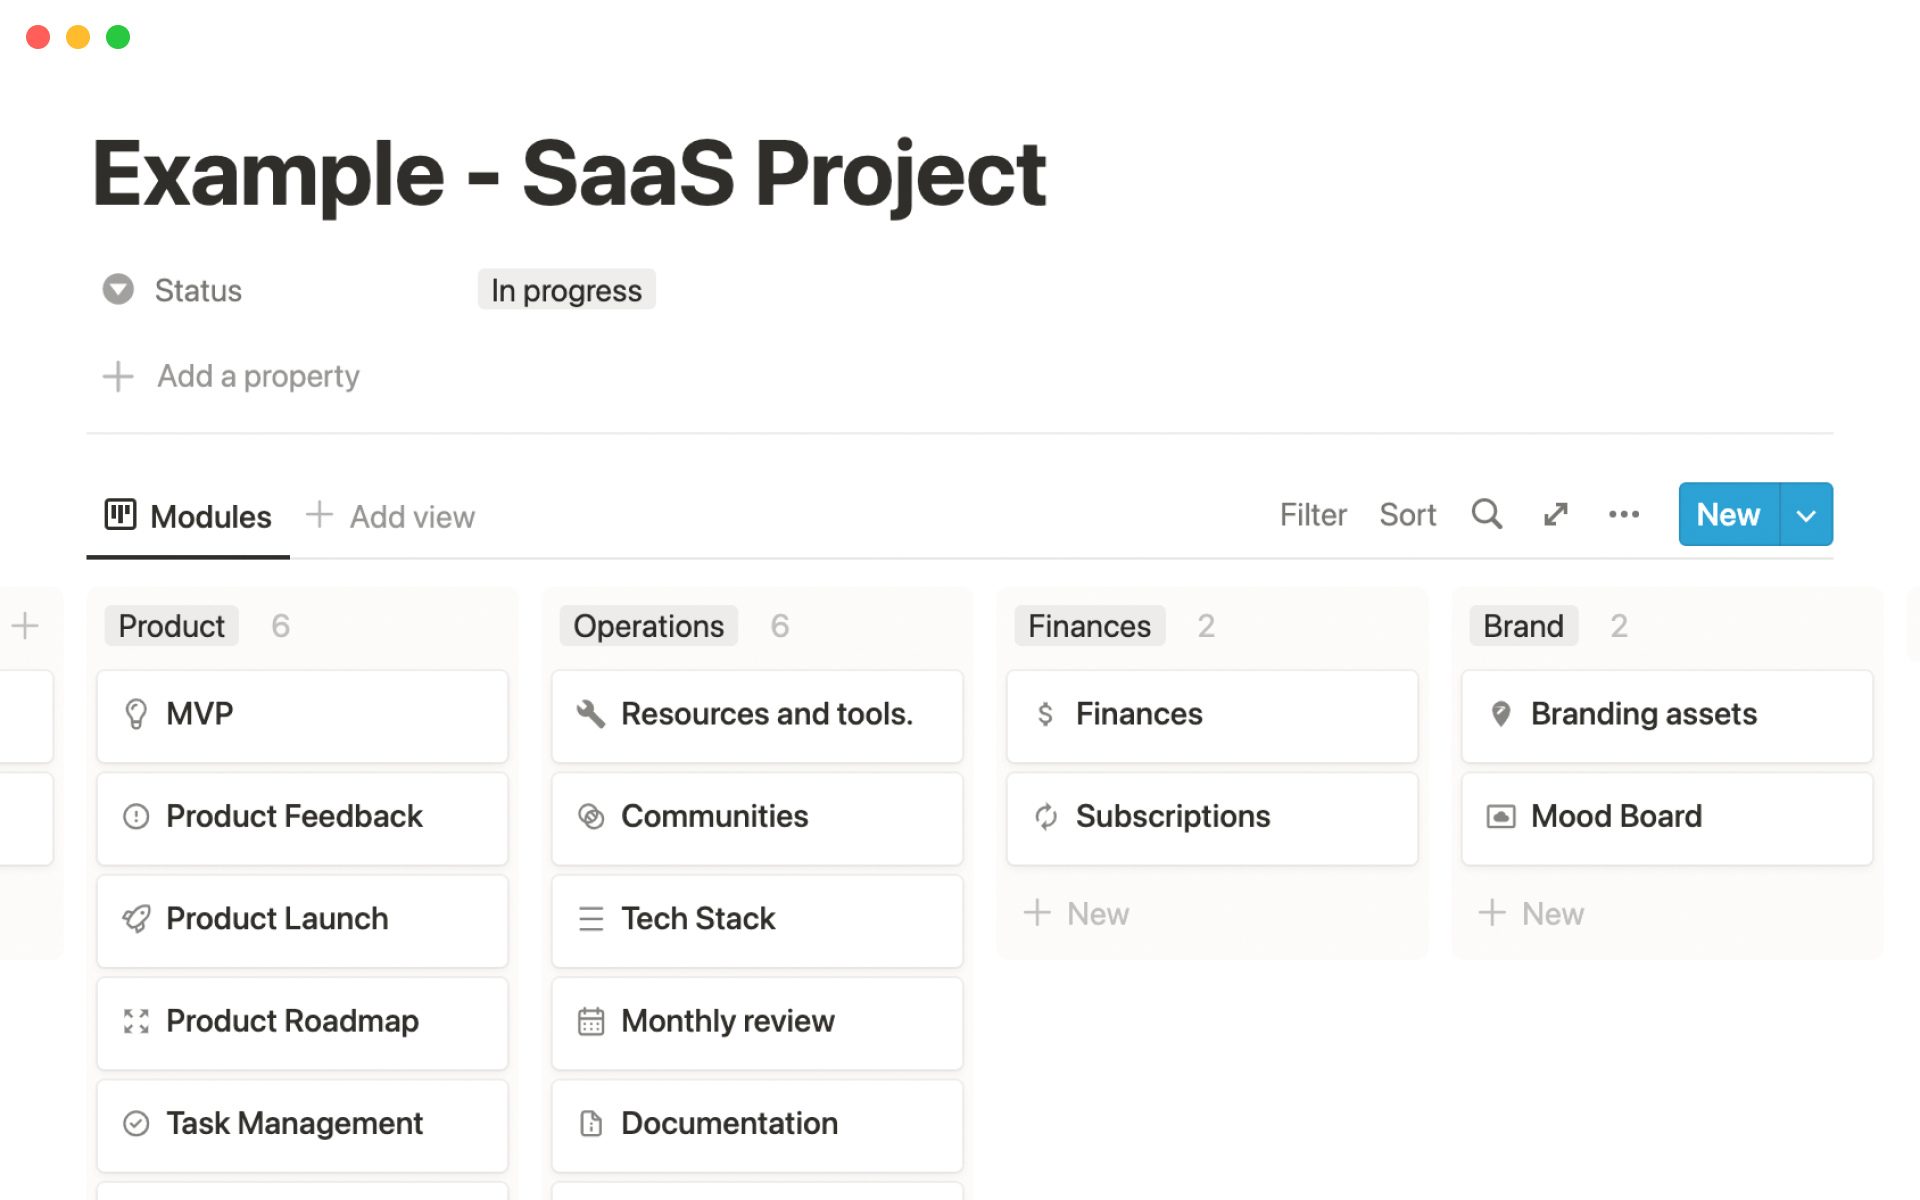Viewport: 1920px width, 1200px height.
Task: Click the search magnifier icon
Action: click(1486, 514)
